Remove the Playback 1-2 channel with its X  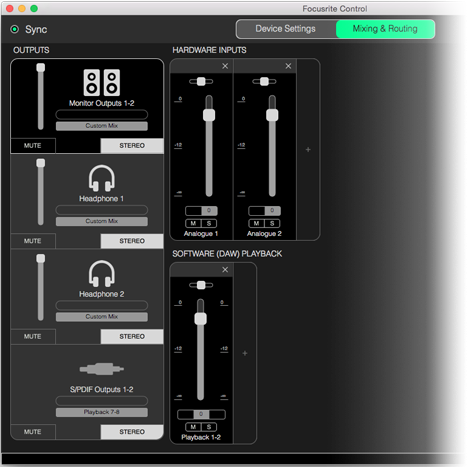(225, 270)
